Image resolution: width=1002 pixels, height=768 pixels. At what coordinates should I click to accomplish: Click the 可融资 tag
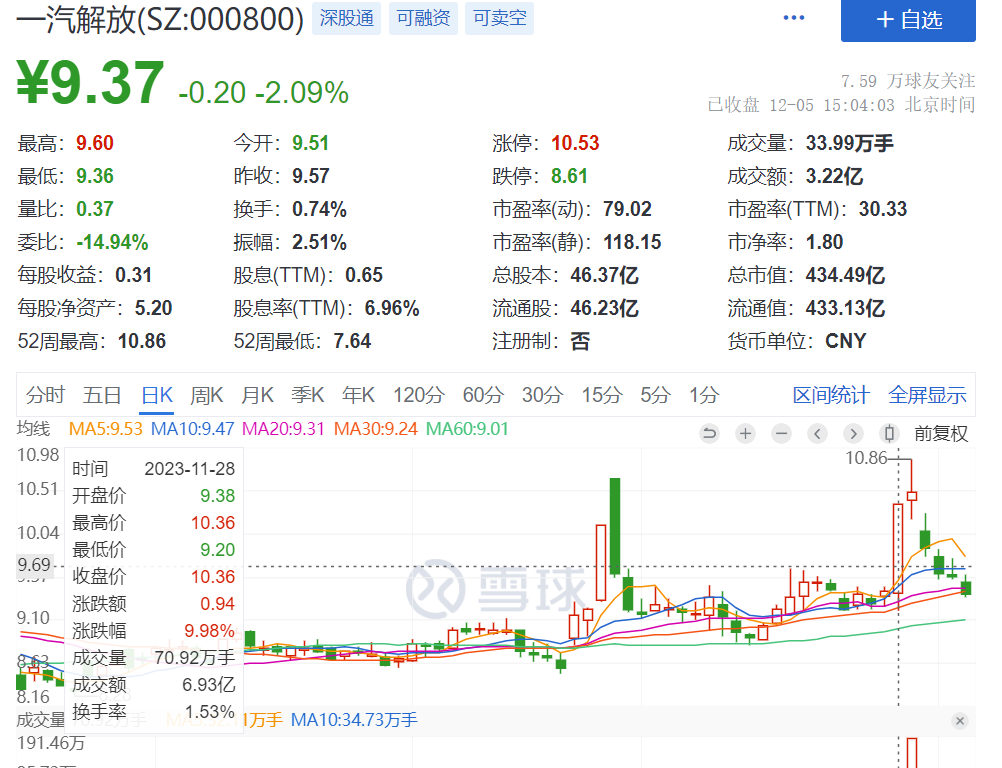pos(423,18)
